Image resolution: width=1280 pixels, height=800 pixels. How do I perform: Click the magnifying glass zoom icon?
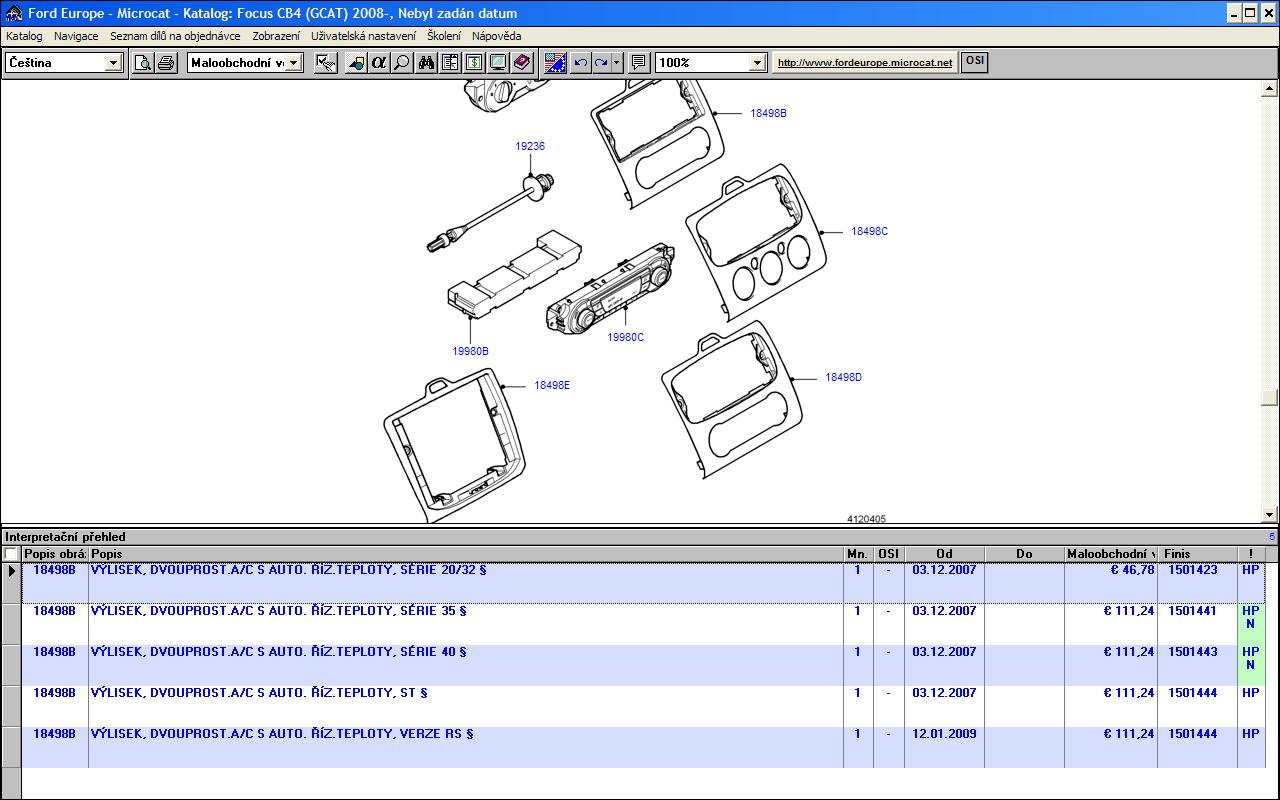click(x=402, y=63)
